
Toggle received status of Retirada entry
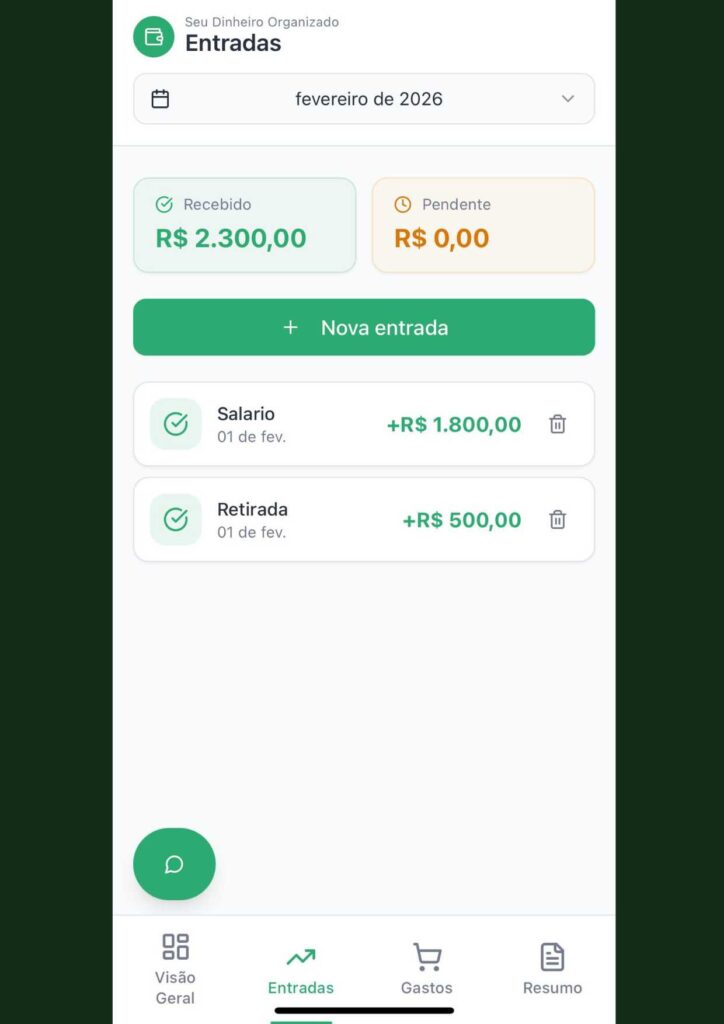(176, 520)
